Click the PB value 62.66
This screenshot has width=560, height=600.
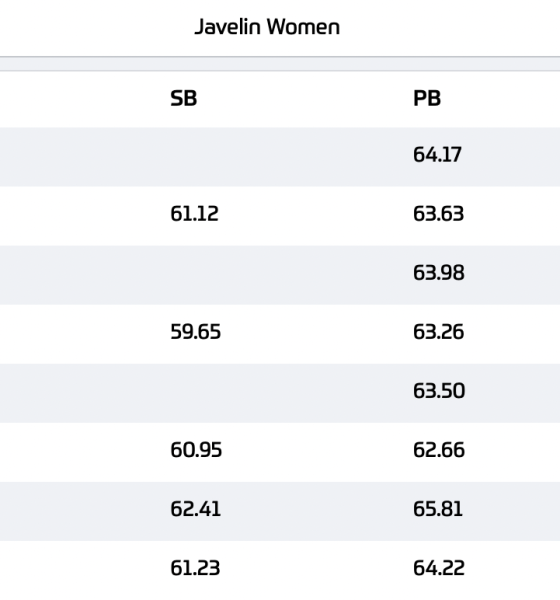tap(439, 450)
